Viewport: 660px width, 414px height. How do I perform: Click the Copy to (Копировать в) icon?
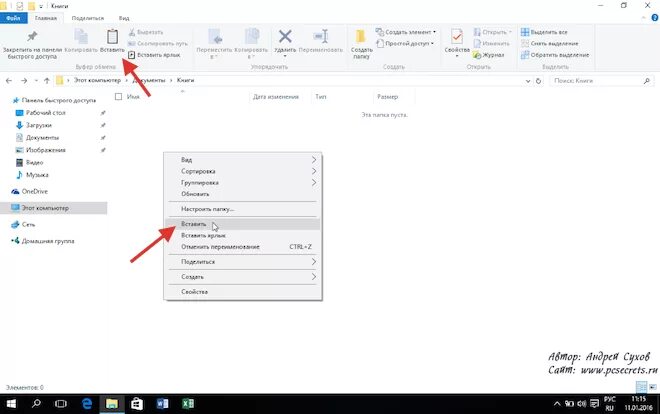252,37
